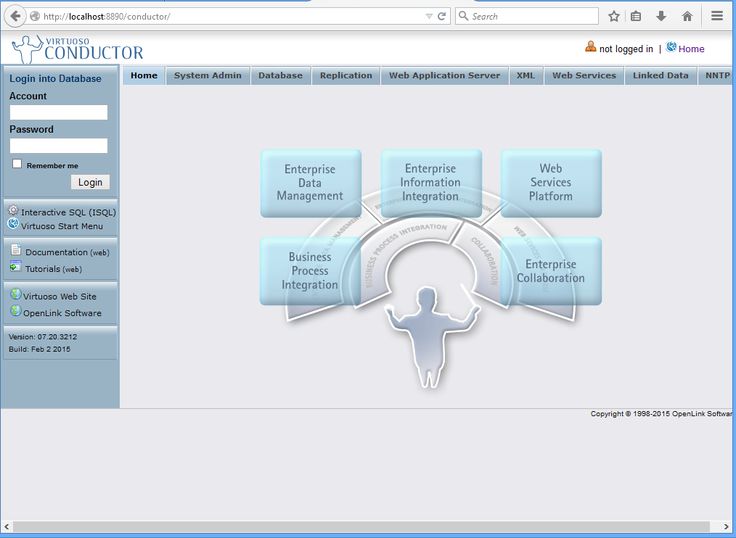The image size is (736, 538).
Task: Switch to the Home tab
Action: [144, 76]
